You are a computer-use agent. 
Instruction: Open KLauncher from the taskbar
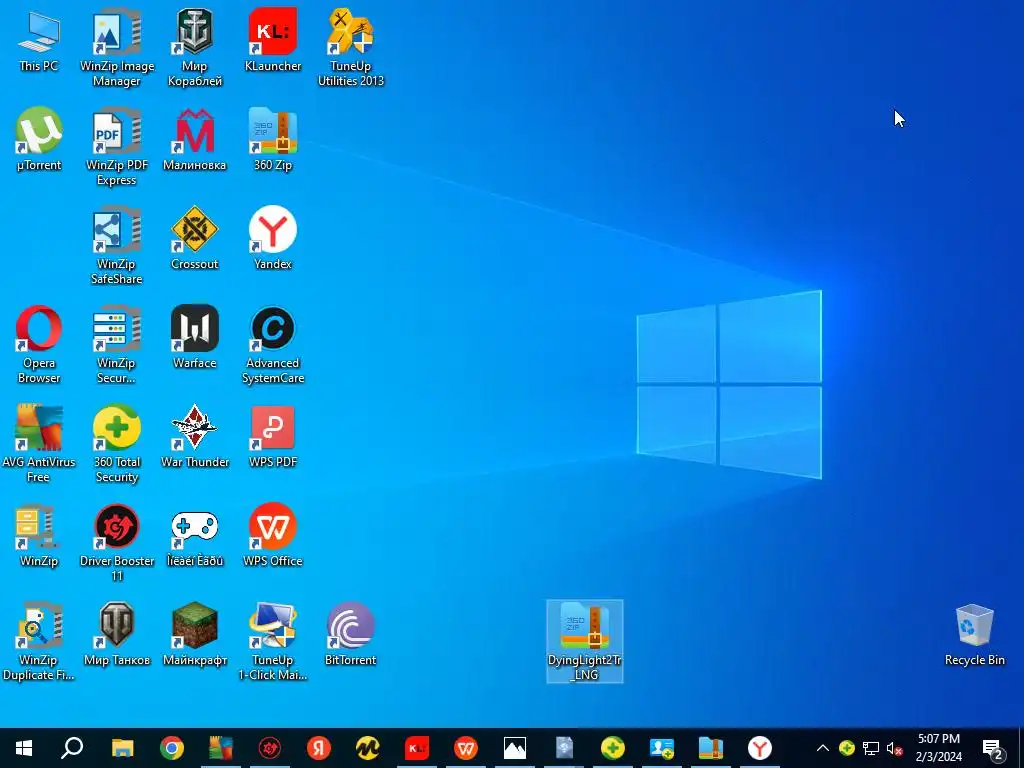click(x=417, y=748)
